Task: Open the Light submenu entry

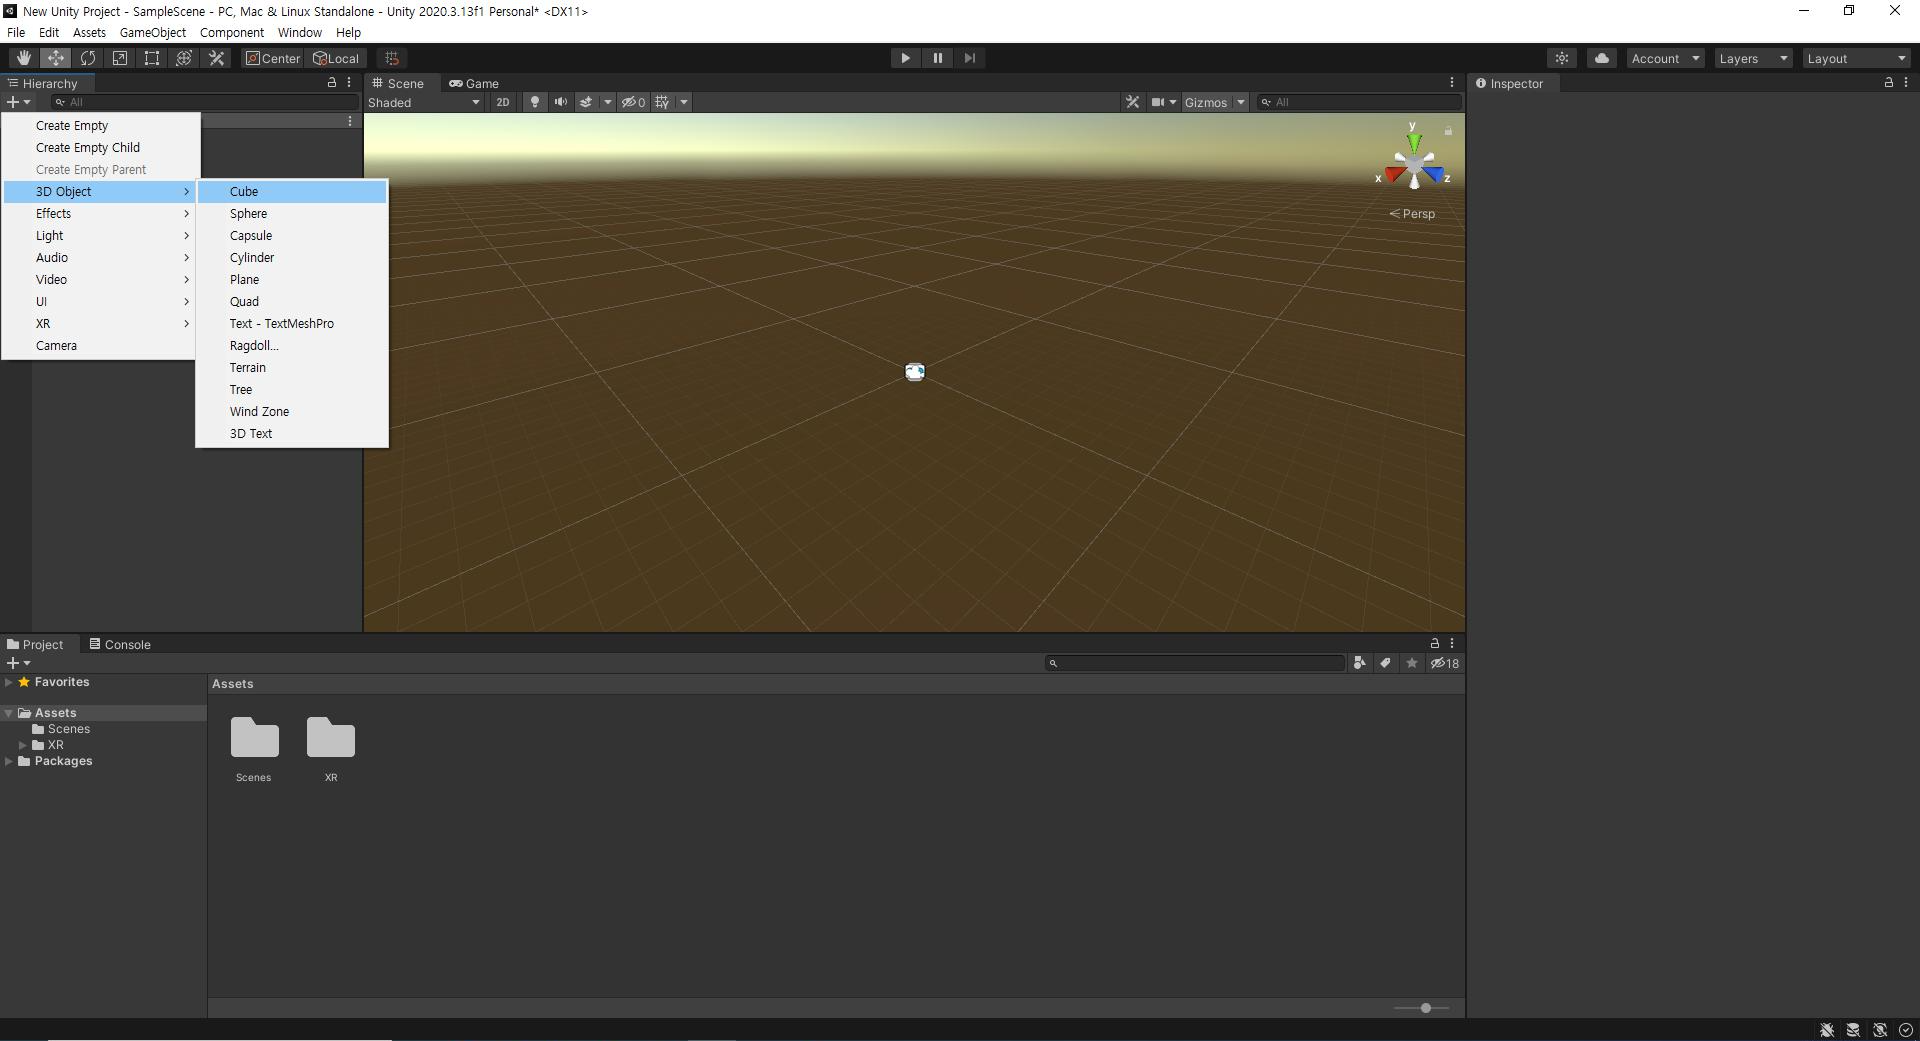Action: click(x=100, y=236)
